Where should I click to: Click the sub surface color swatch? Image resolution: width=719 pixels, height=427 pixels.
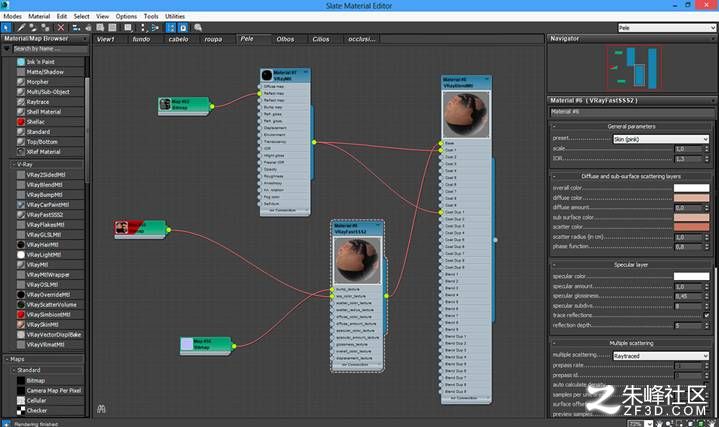(691, 217)
